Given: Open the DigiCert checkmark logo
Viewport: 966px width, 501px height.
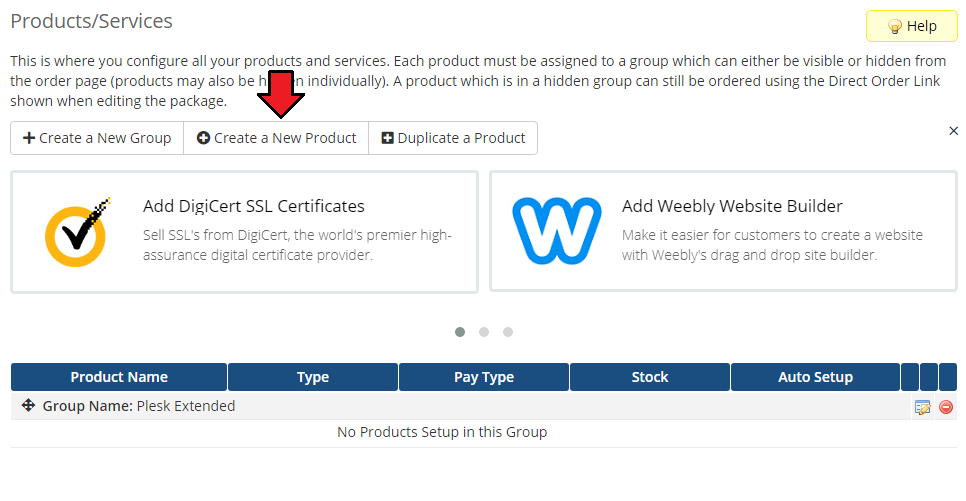Looking at the screenshot, I should [78, 232].
